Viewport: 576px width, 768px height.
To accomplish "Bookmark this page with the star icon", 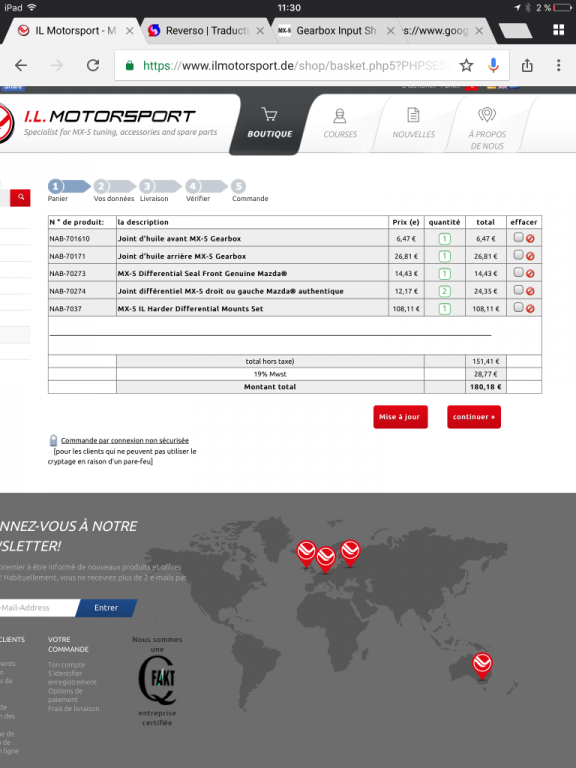I will [466, 65].
